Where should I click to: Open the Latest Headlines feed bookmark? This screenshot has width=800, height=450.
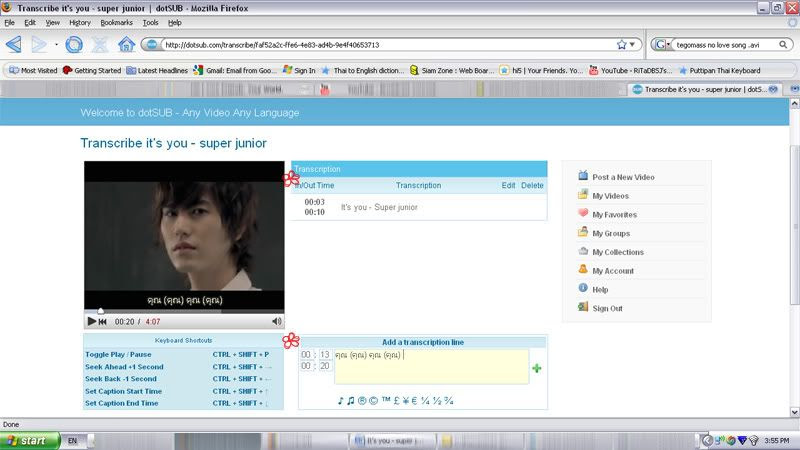tap(157, 70)
